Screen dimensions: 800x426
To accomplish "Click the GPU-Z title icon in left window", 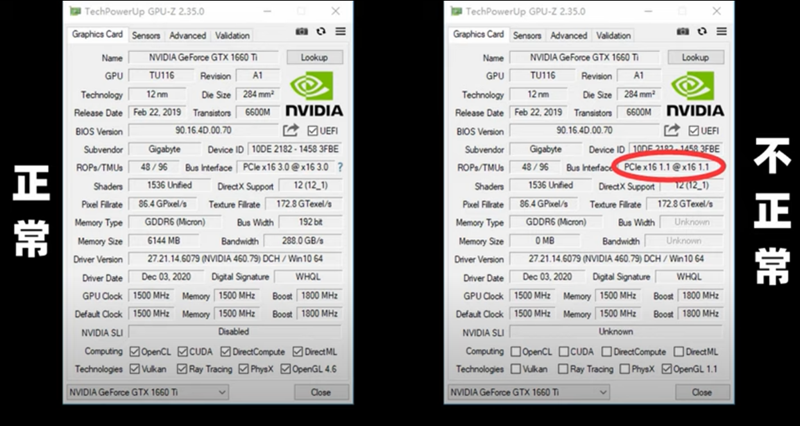I will (x=75, y=11).
